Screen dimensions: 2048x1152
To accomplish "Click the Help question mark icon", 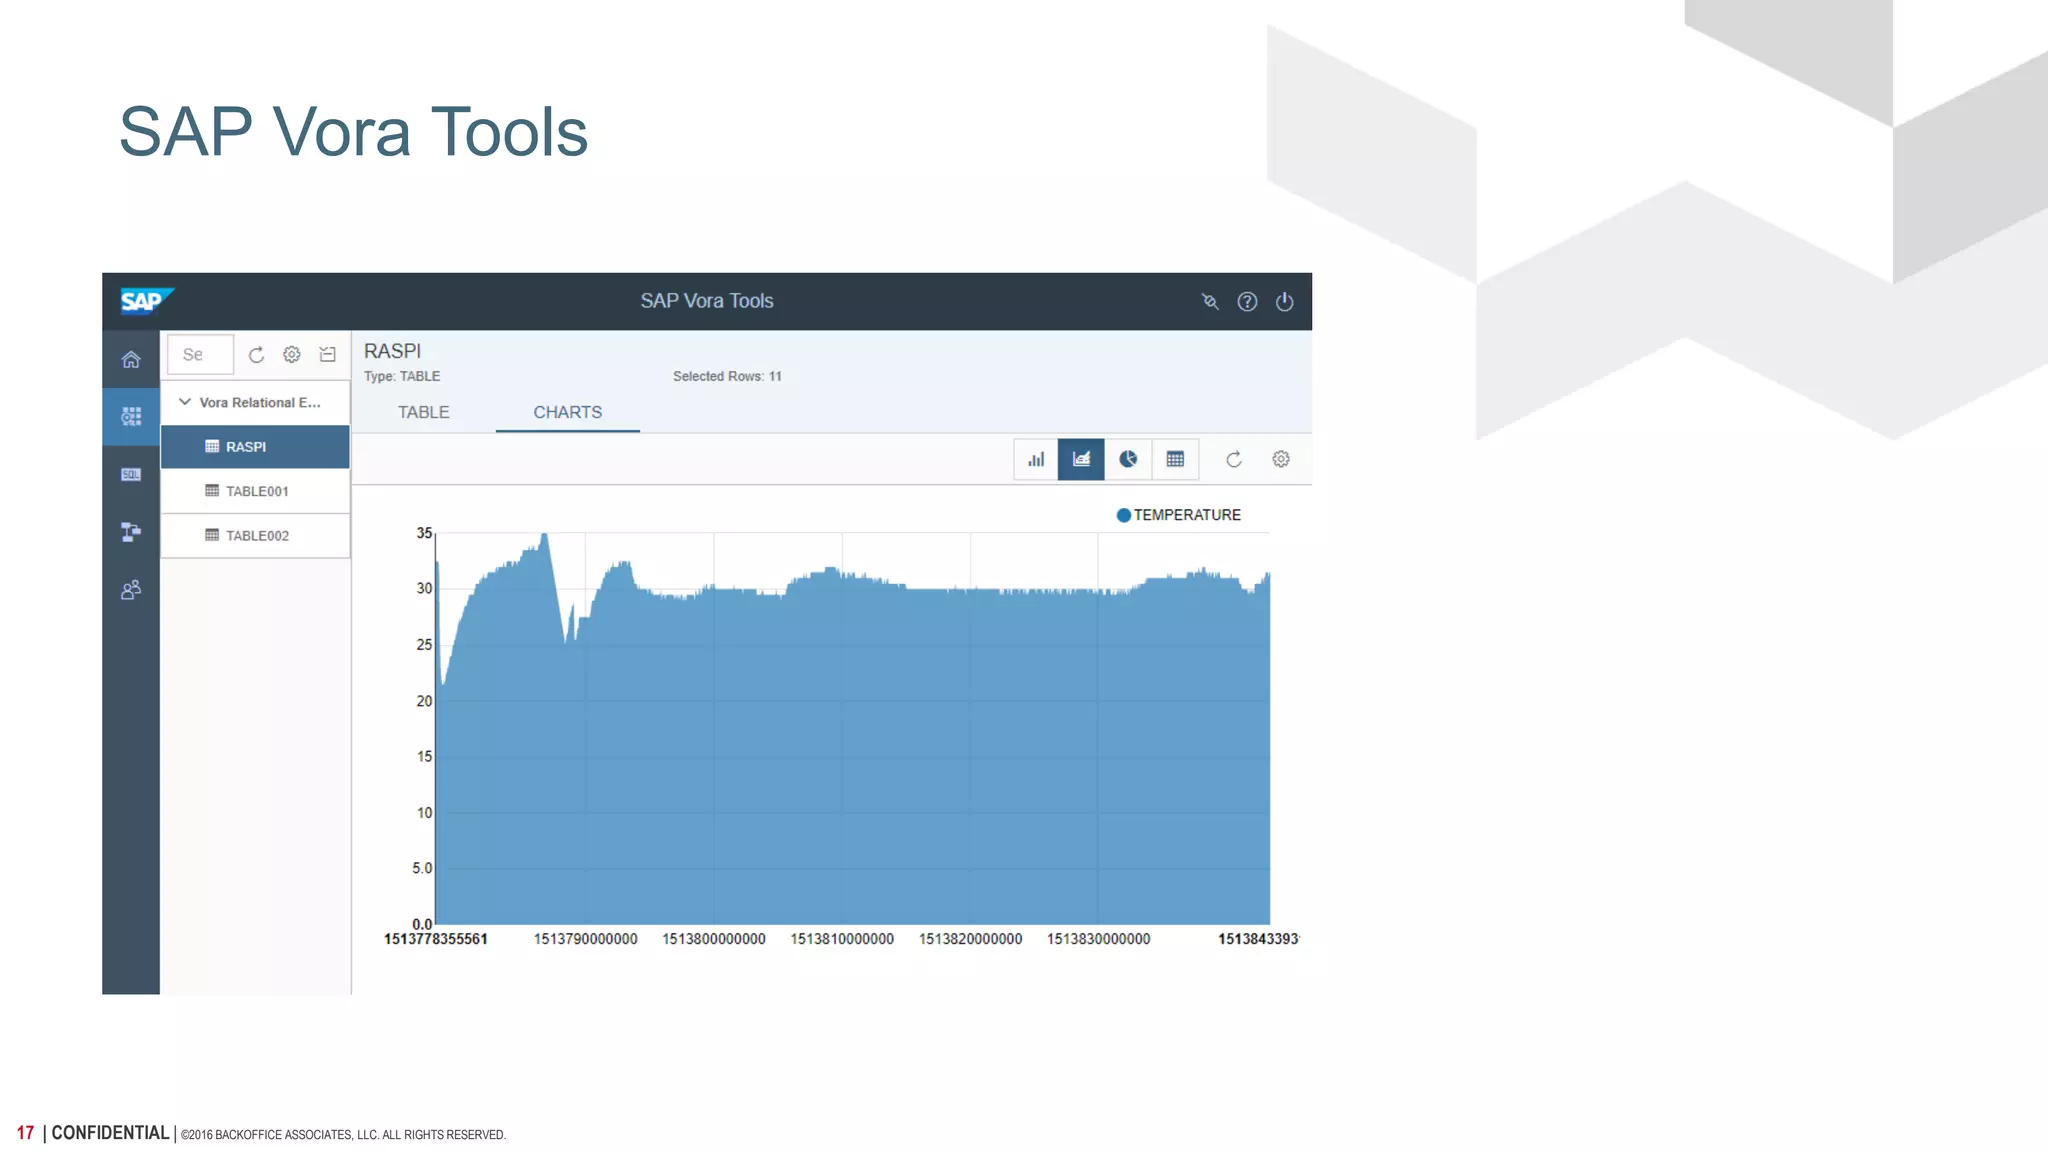I will point(1247,302).
